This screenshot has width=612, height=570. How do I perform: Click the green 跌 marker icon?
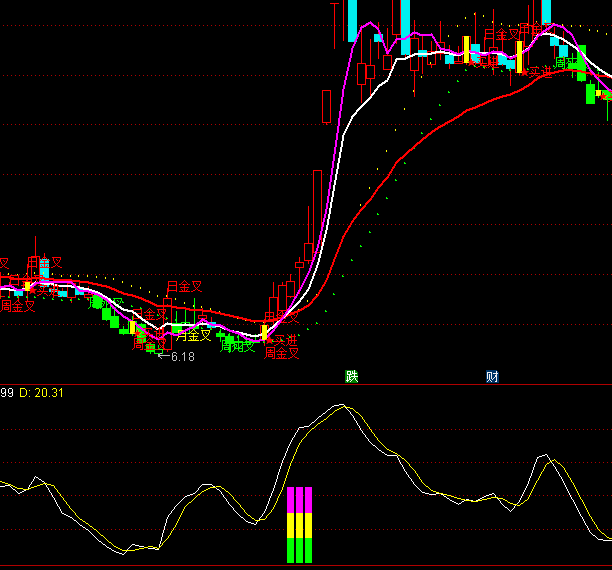tap(351, 376)
